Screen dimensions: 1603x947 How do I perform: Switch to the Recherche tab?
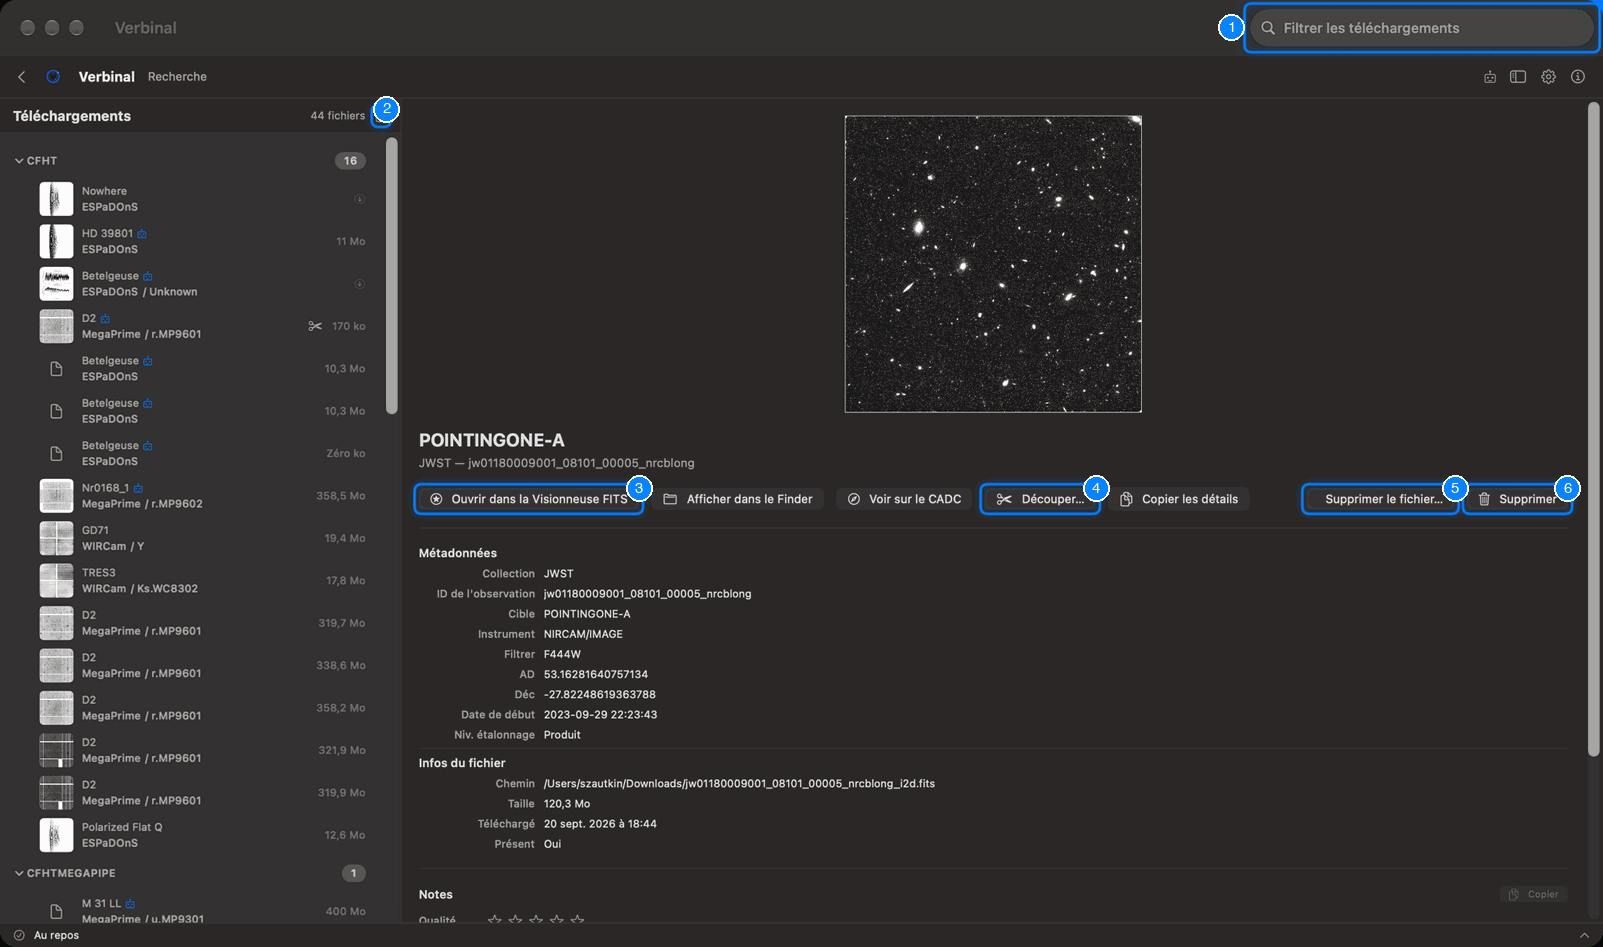(x=177, y=77)
